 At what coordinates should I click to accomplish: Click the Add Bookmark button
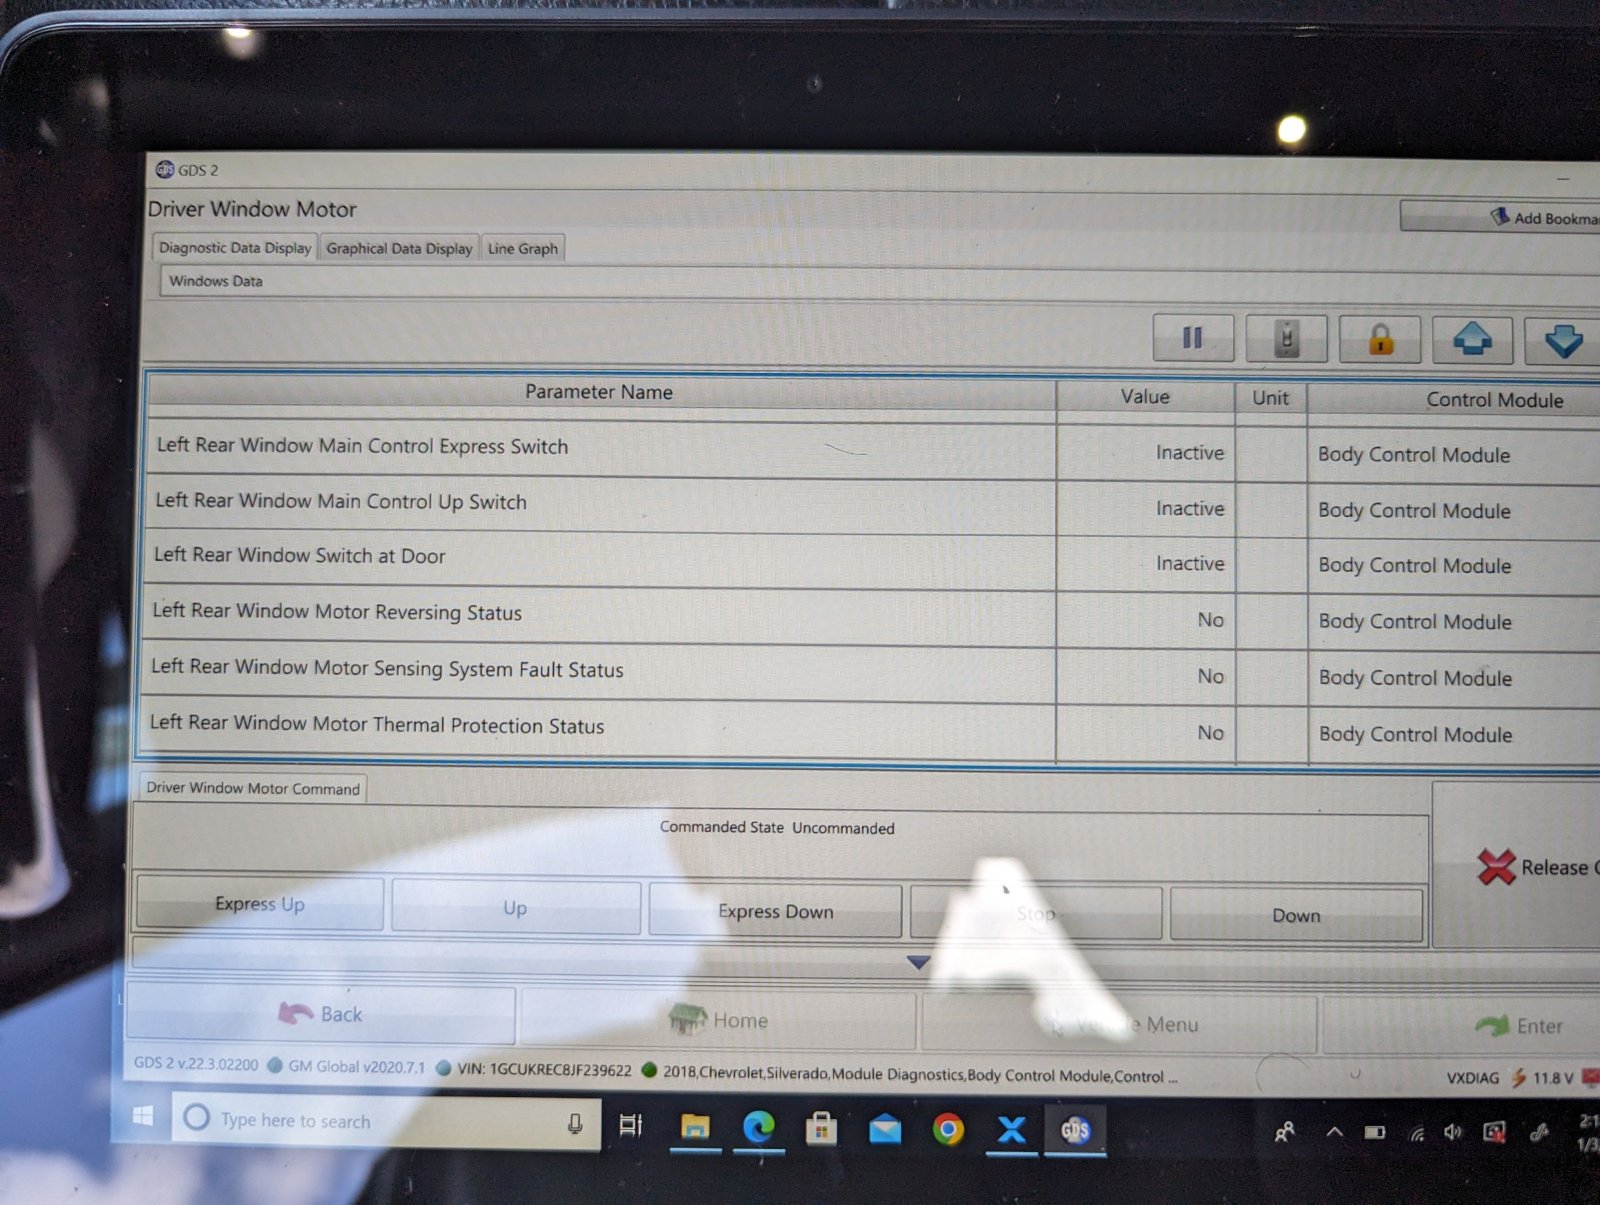pos(1500,217)
